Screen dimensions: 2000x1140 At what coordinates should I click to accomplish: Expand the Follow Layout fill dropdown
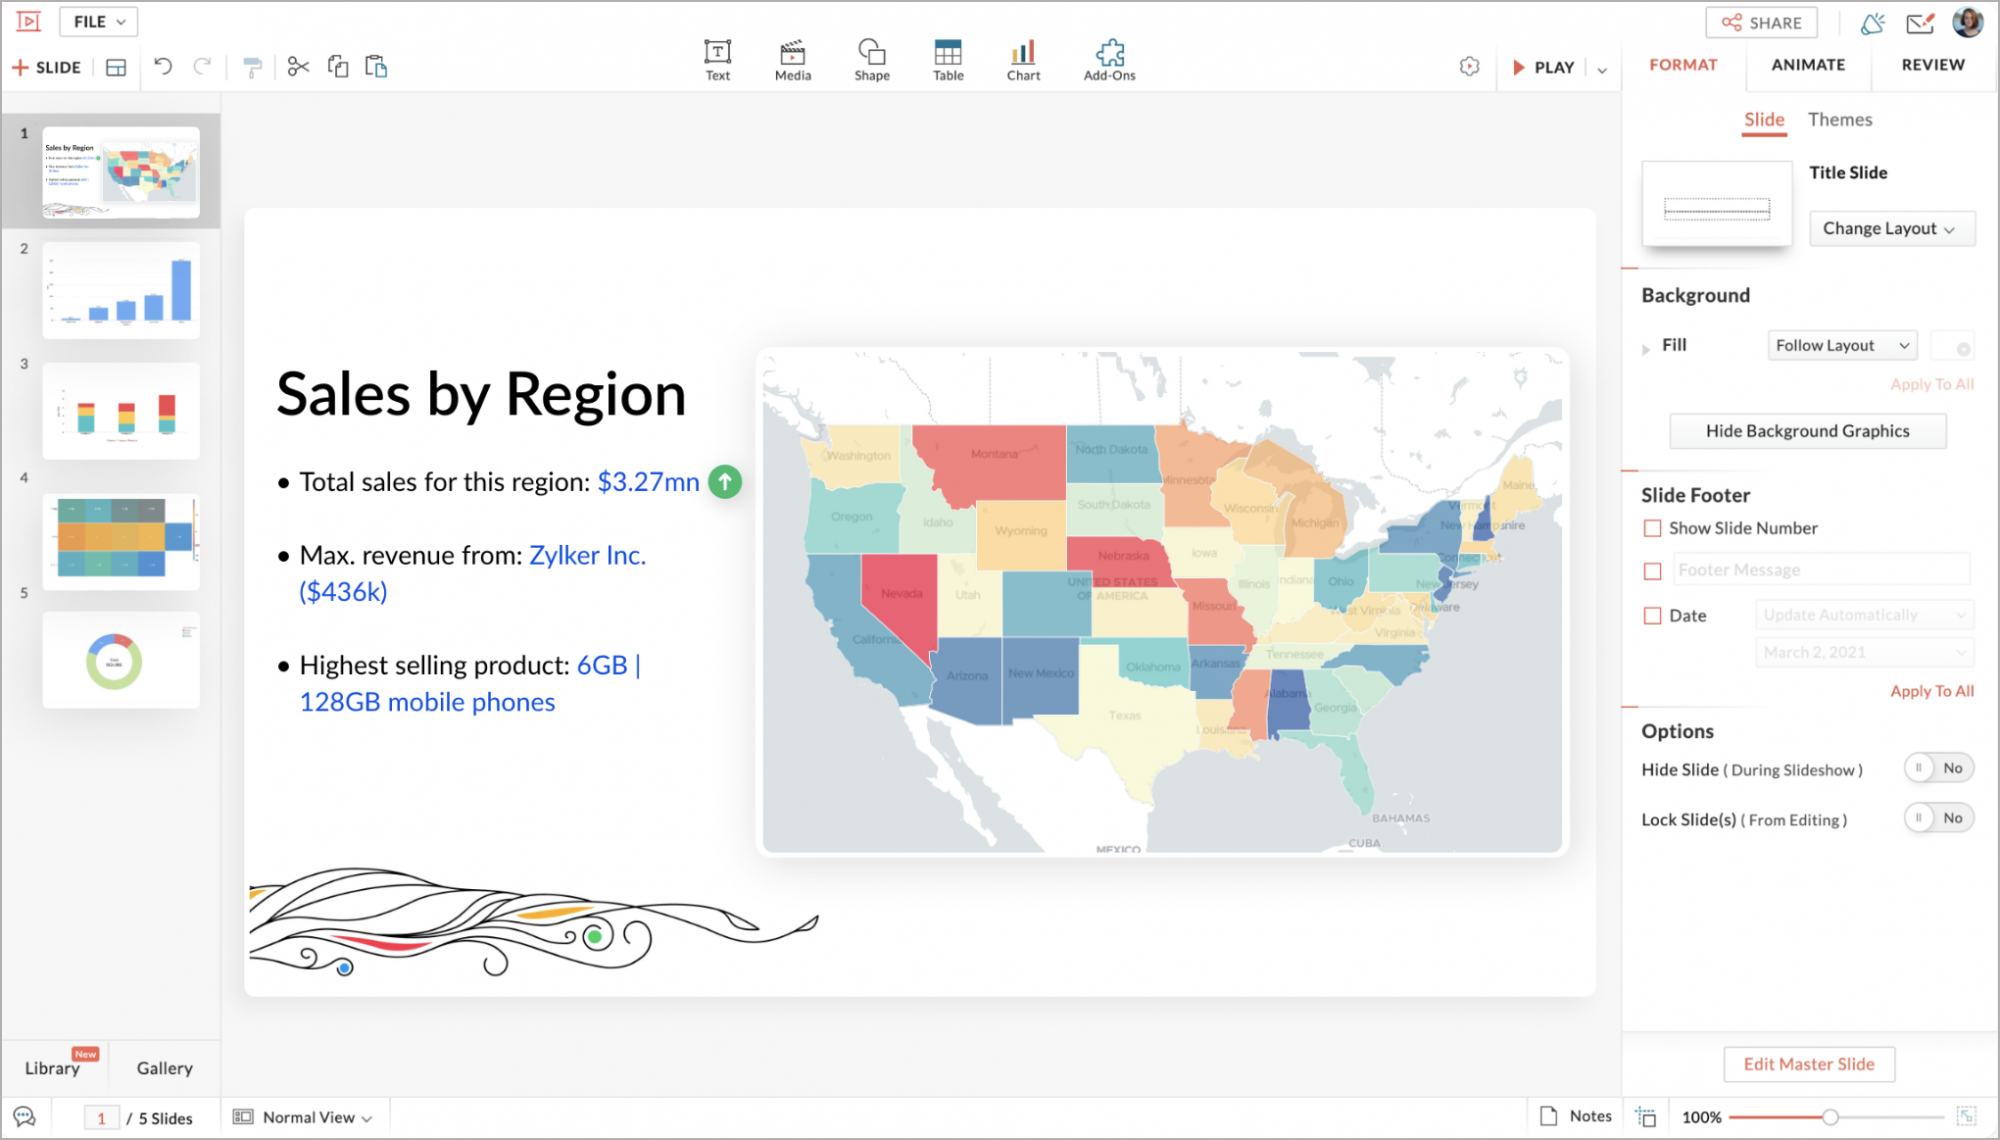tap(1842, 345)
